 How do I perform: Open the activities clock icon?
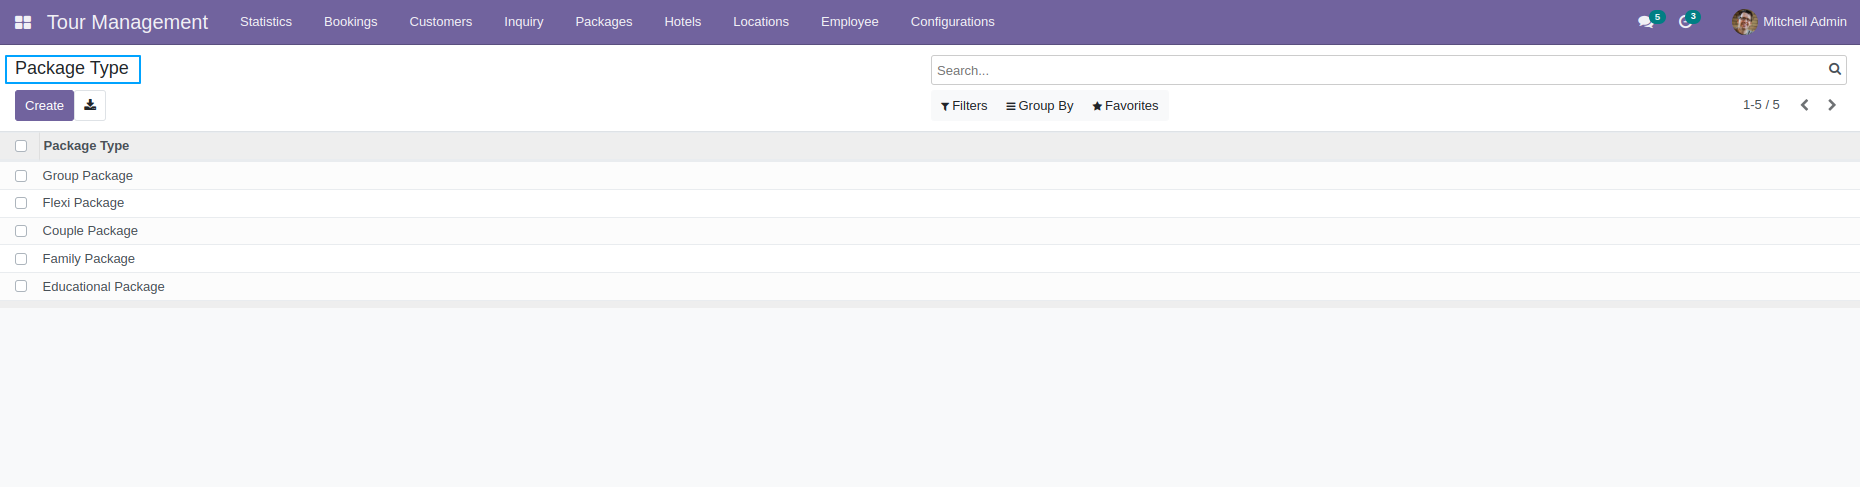click(x=1686, y=22)
